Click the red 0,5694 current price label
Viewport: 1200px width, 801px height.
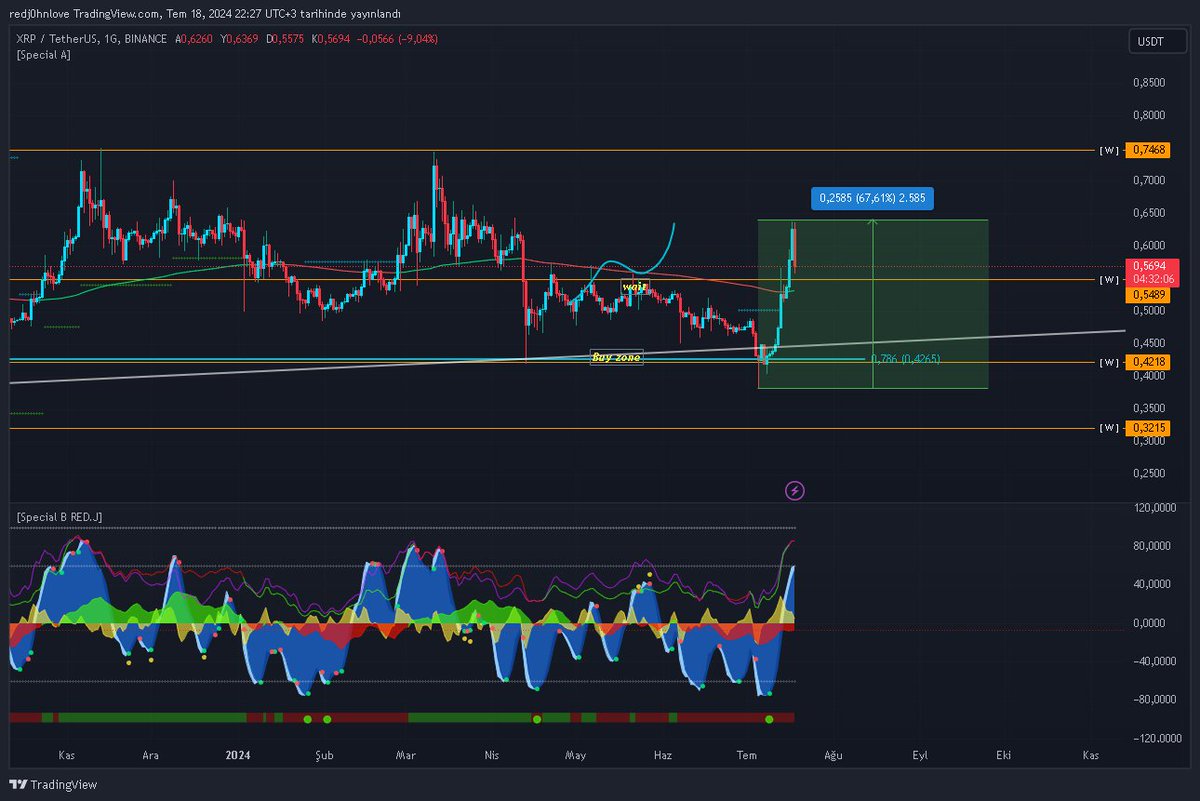coord(1150,266)
